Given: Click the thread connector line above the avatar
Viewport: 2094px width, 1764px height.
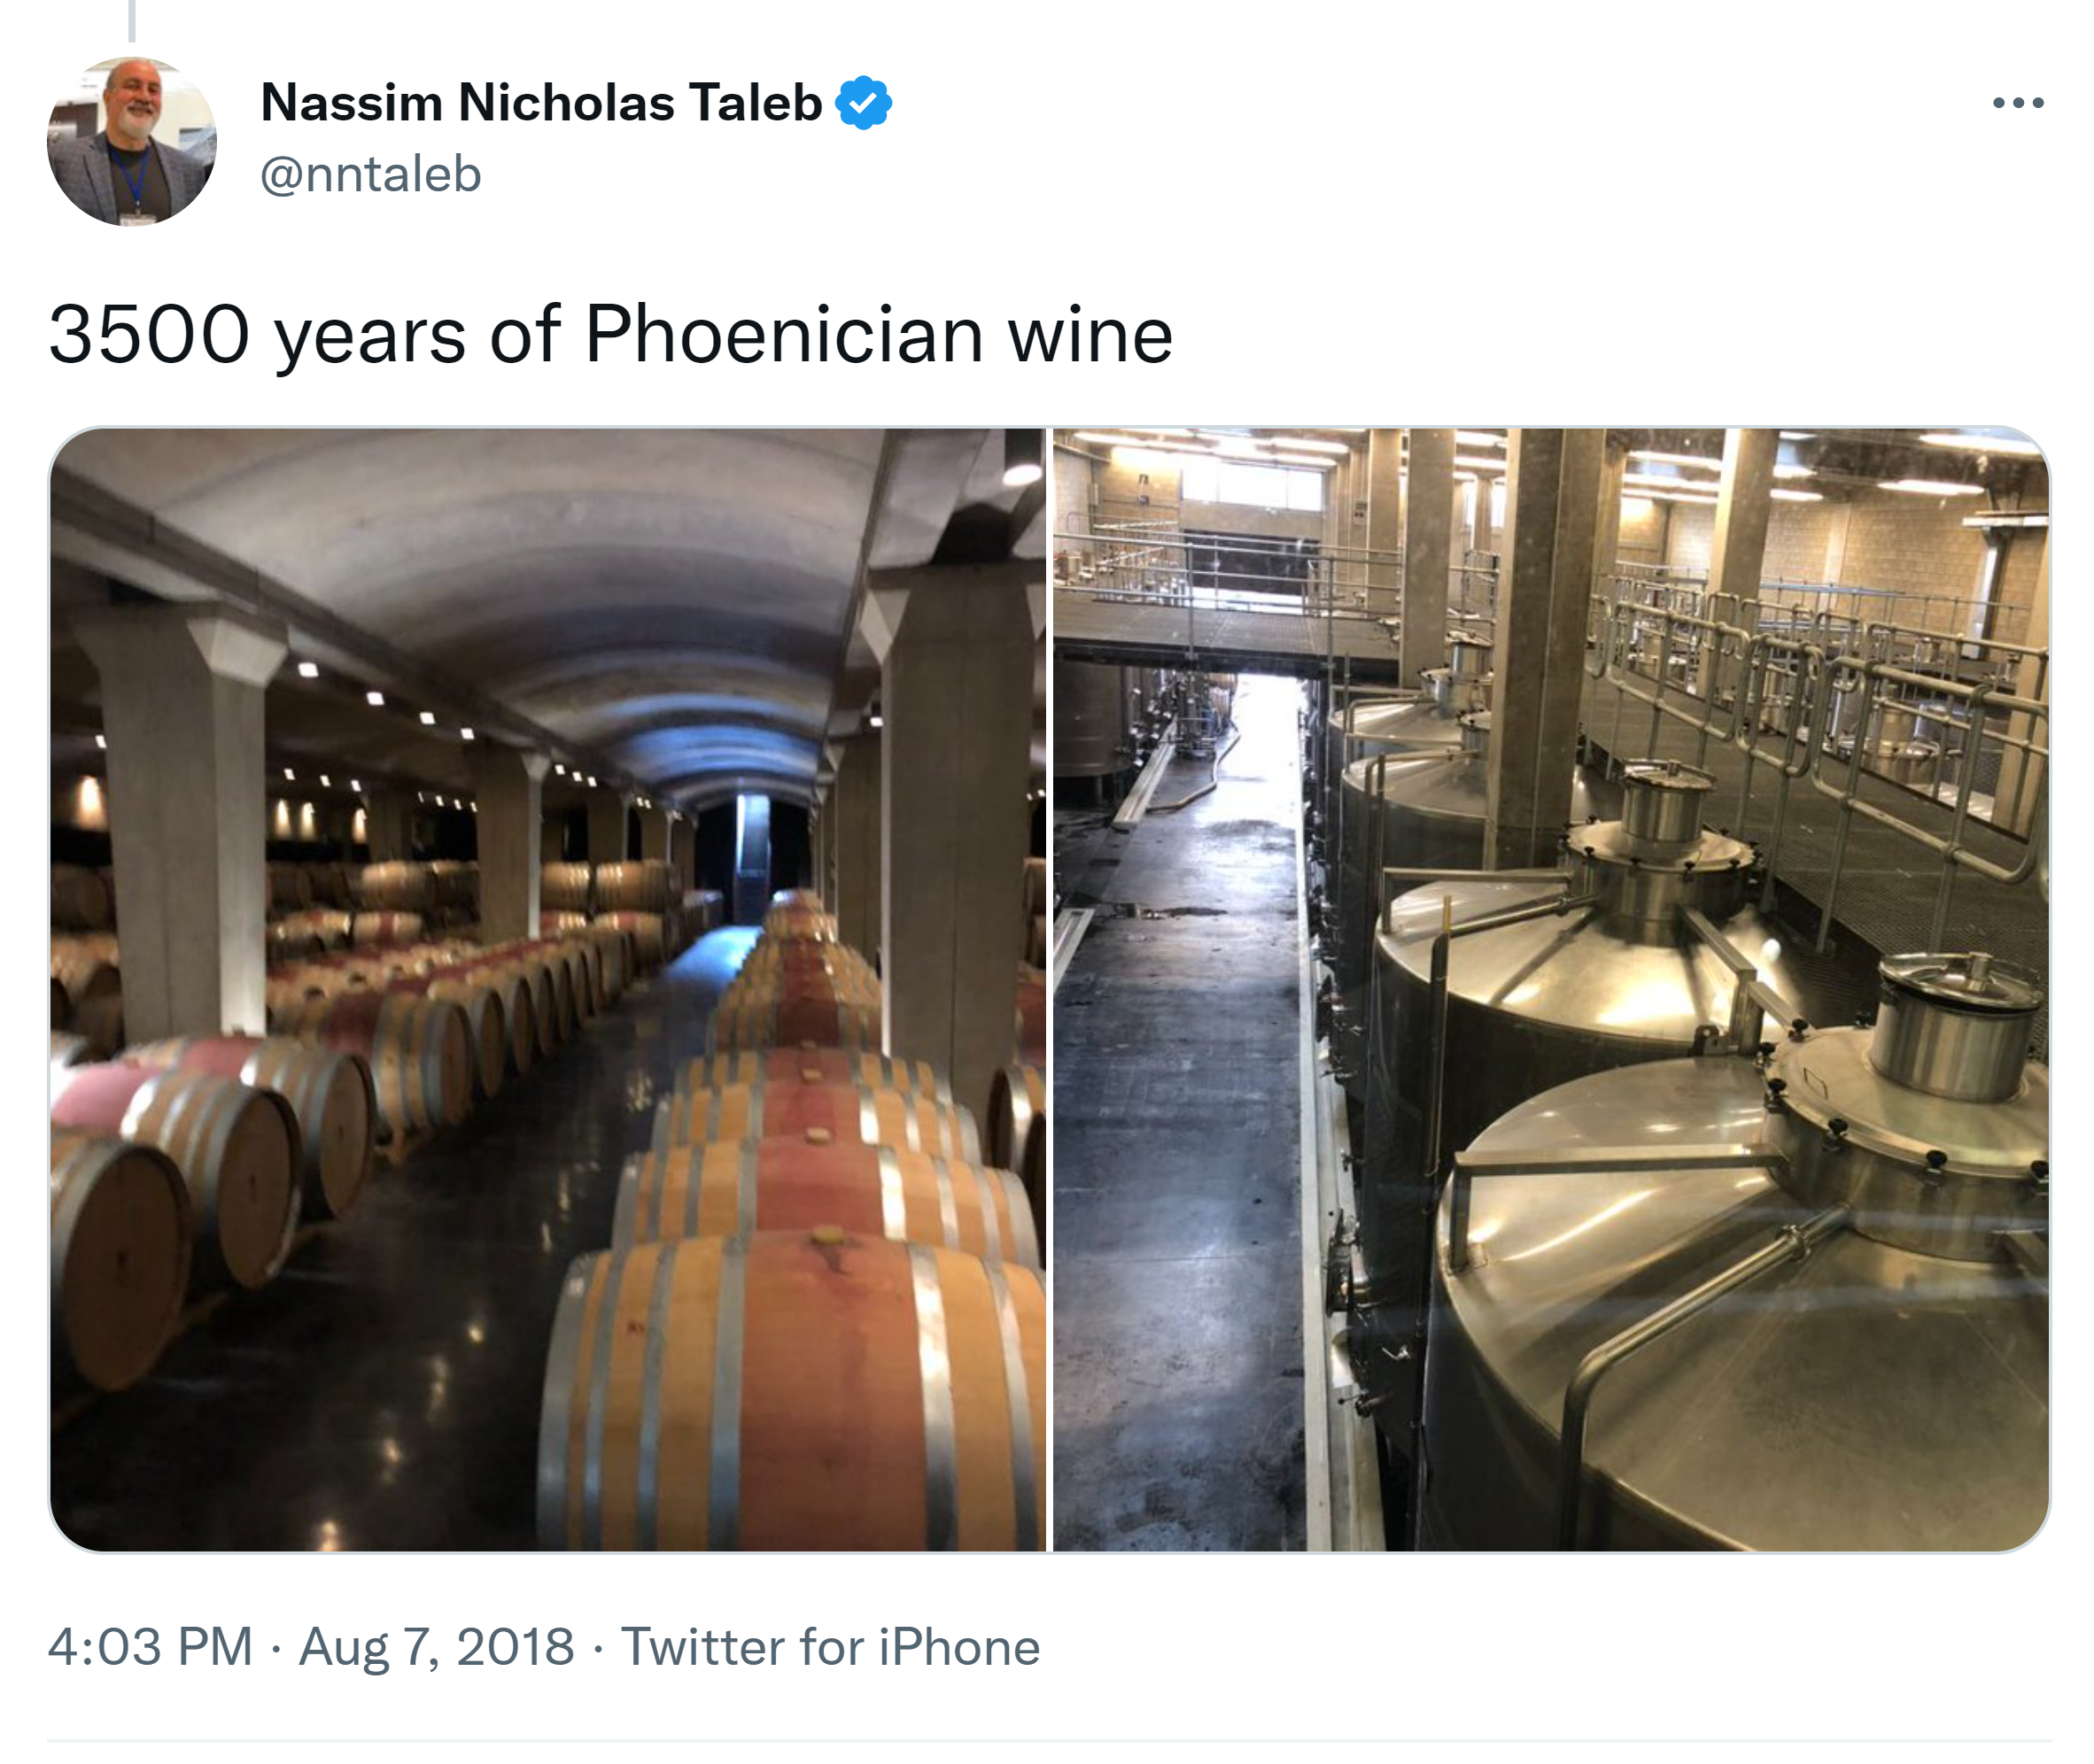Looking at the screenshot, I should click(x=132, y=20).
